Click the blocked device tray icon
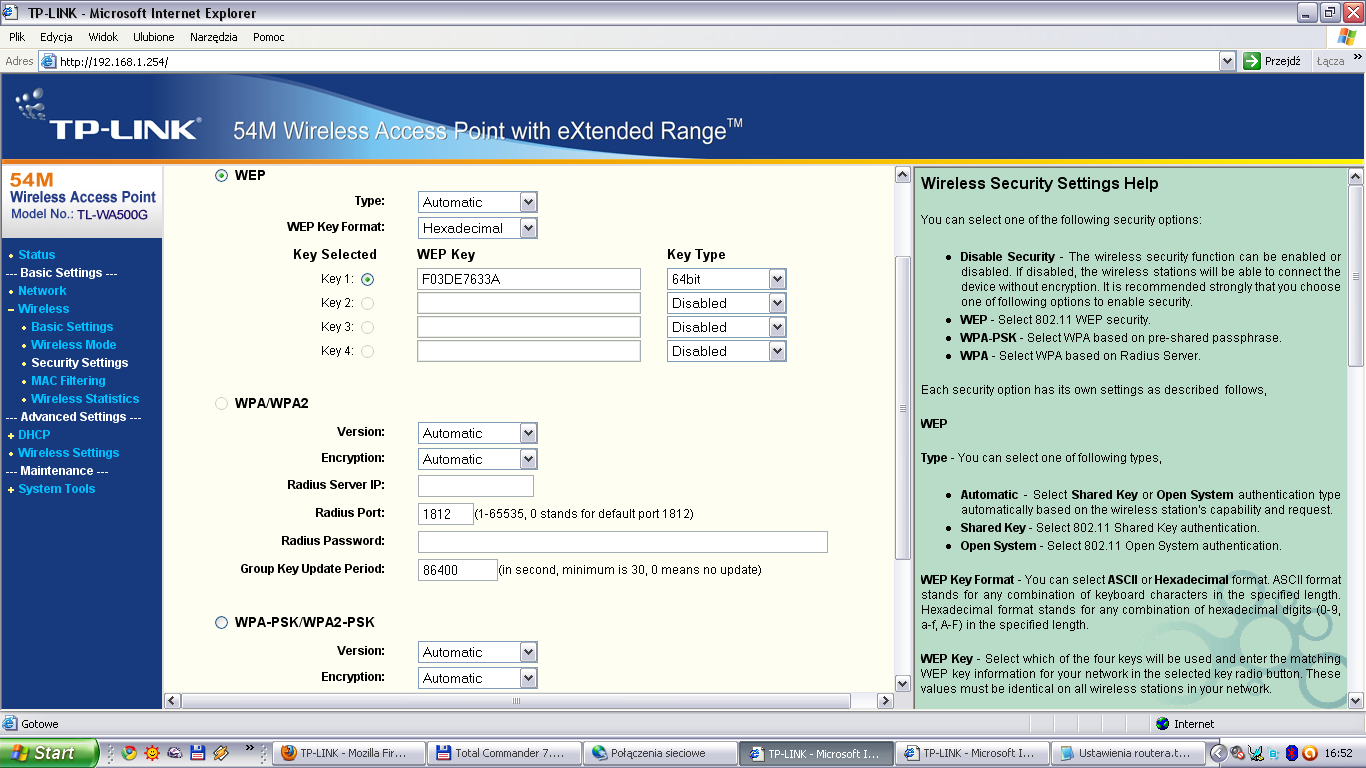The width and height of the screenshot is (1366, 768). [x=1237, y=753]
